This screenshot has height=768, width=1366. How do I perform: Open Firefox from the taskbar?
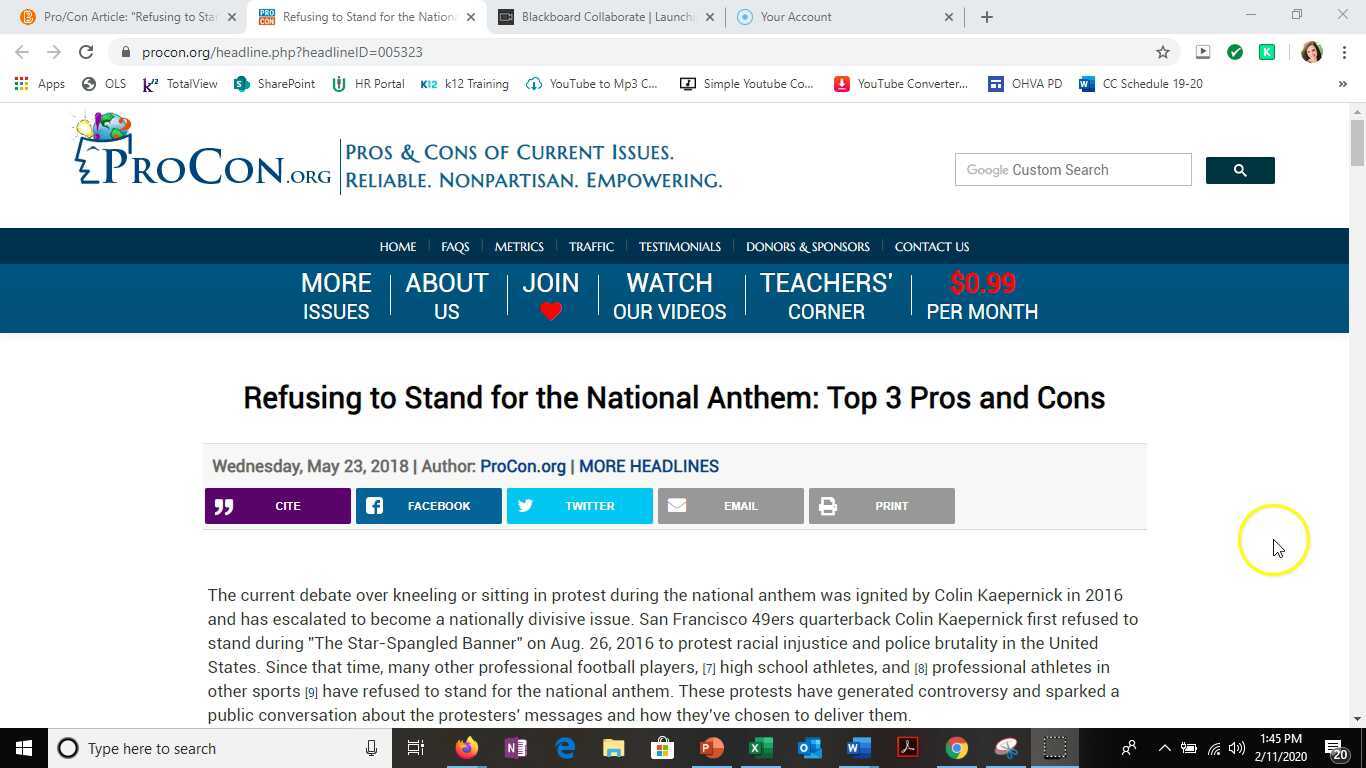click(466, 748)
